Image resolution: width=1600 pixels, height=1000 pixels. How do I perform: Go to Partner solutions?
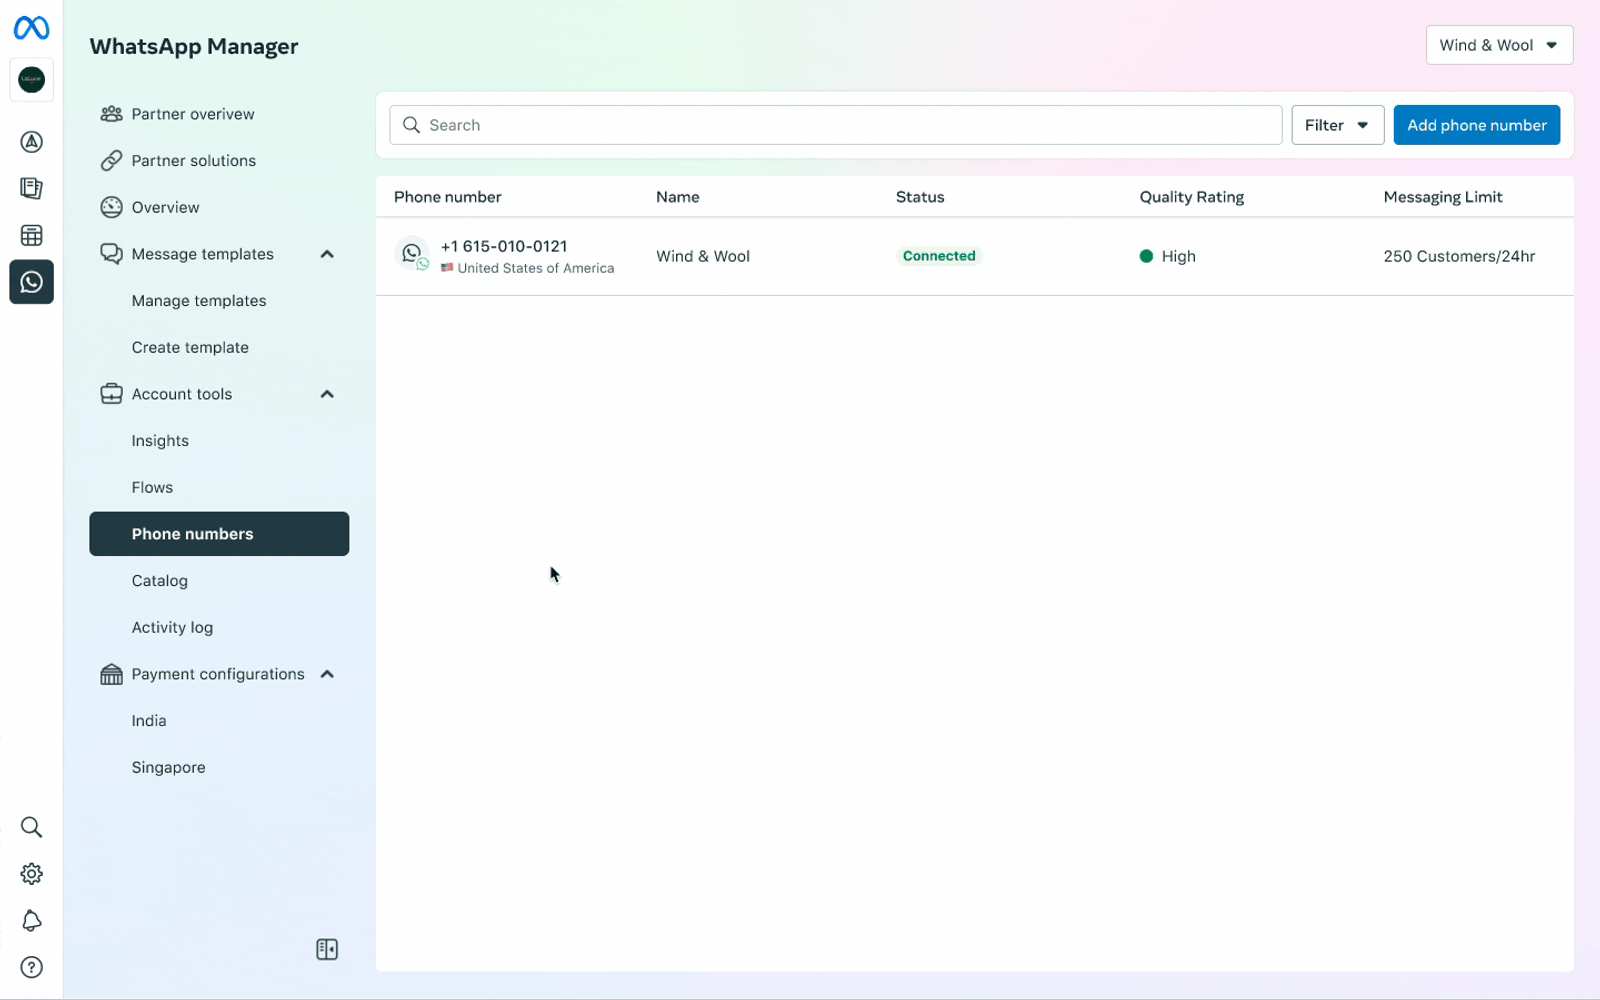point(194,161)
